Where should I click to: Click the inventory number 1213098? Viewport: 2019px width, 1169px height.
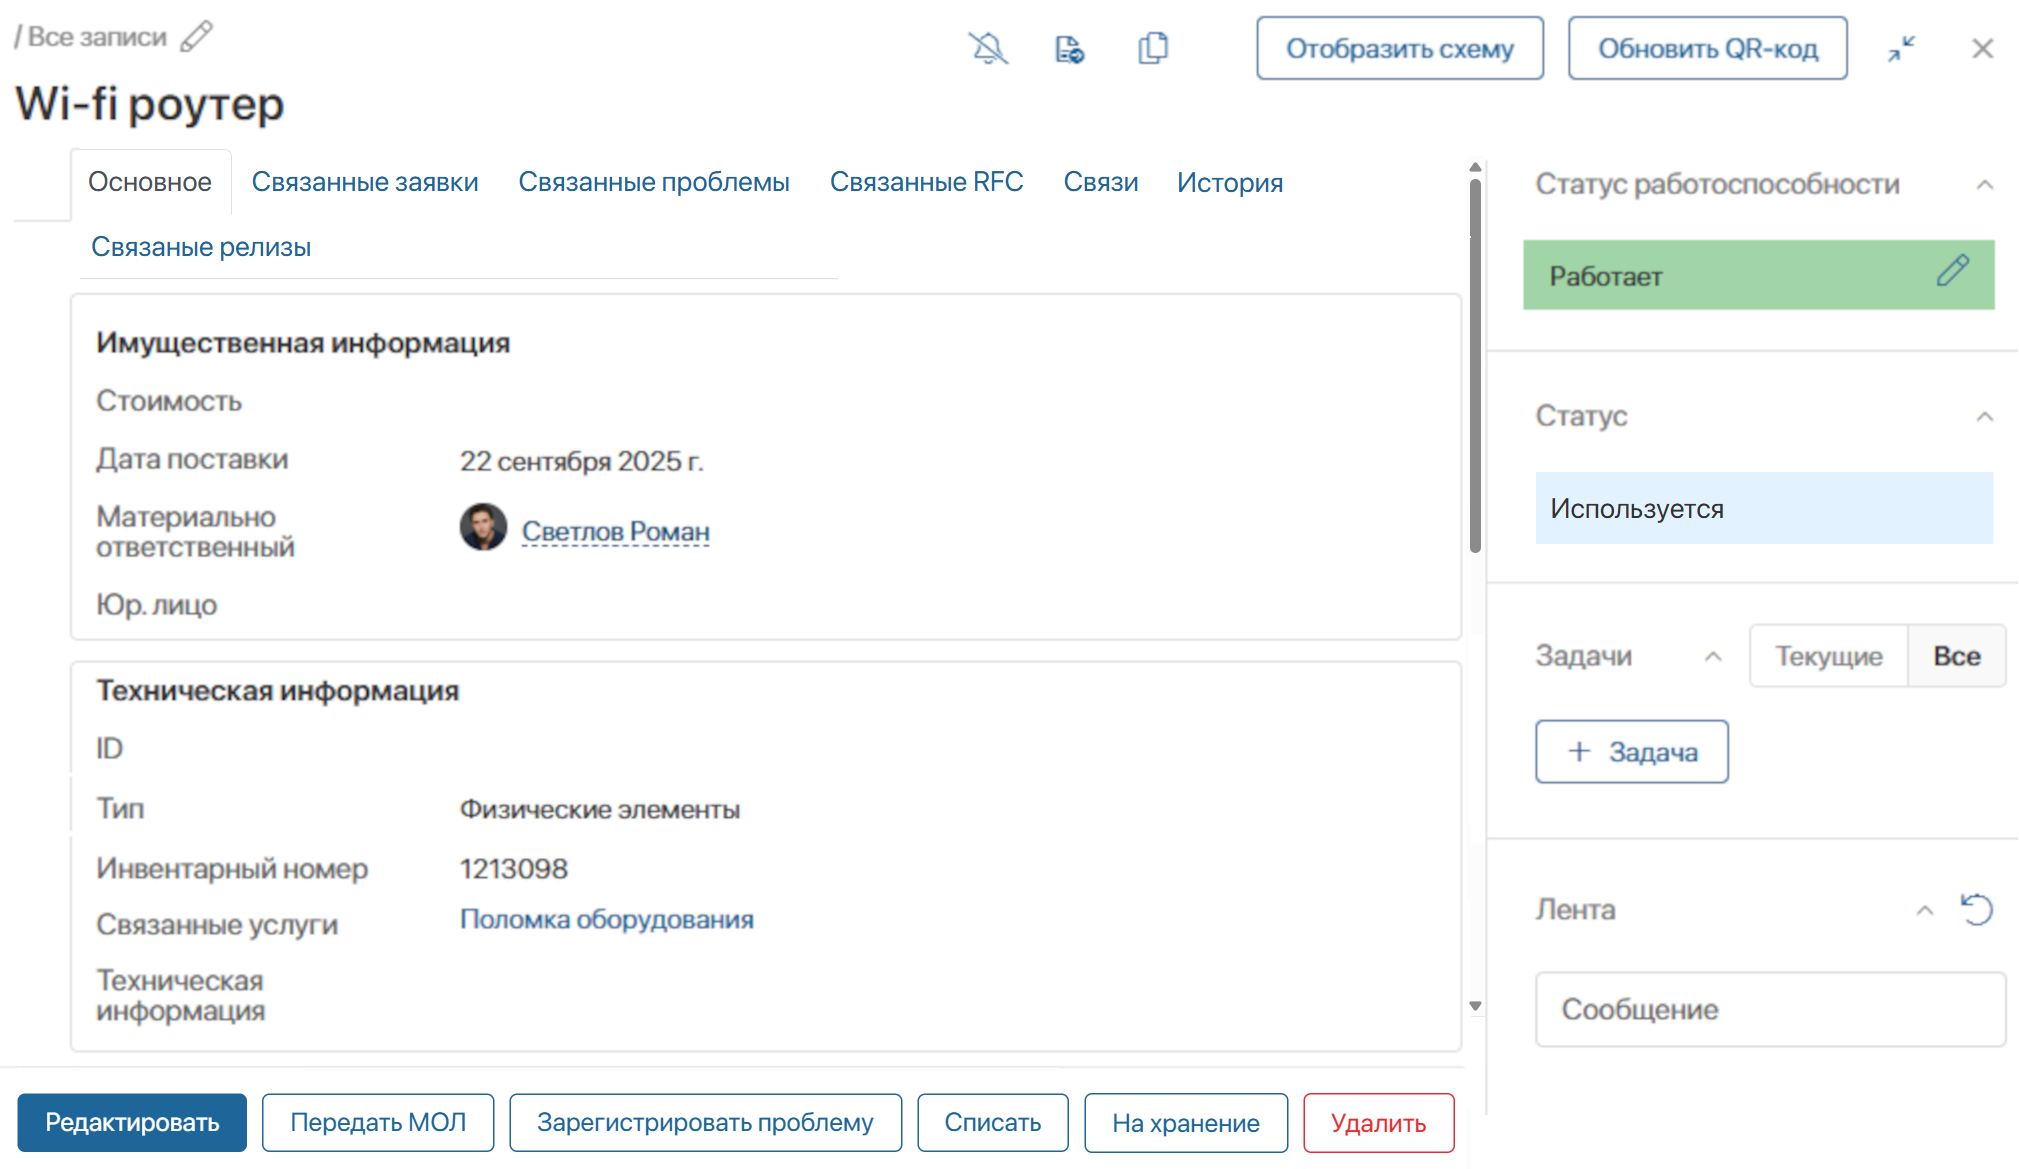click(x=514, y=869)
